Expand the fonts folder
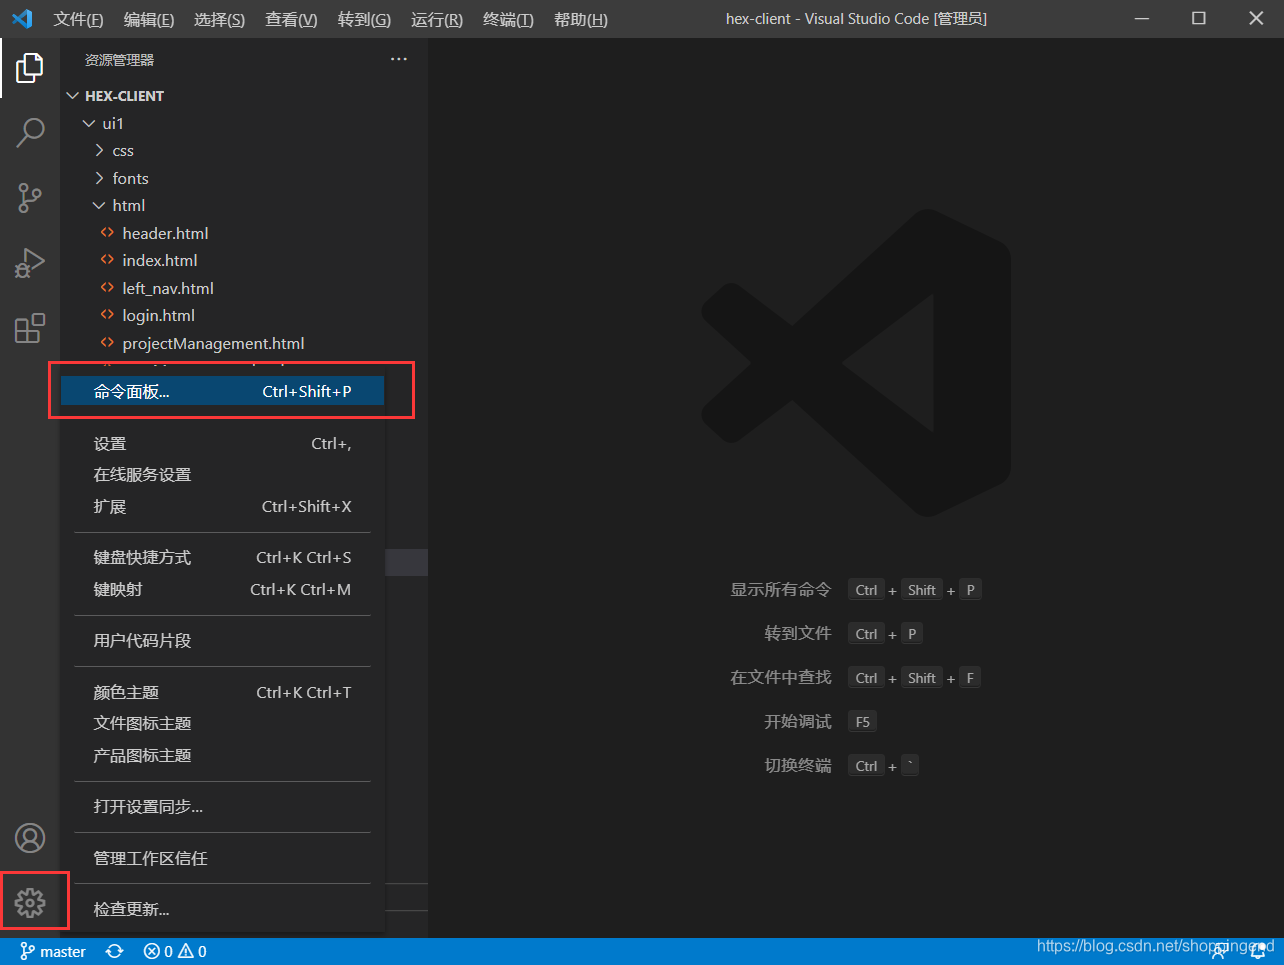This screenshot has height=965, width=1284. tap(245, 178)
